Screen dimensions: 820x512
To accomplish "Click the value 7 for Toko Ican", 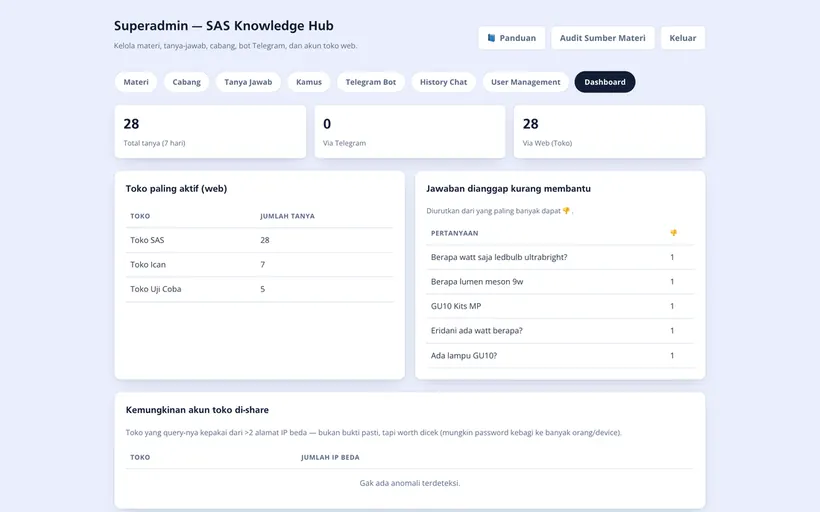I will pos(263,265).
